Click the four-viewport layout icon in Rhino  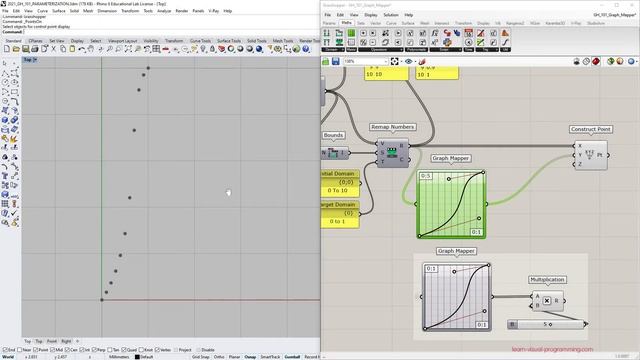[x=156, y=49]
